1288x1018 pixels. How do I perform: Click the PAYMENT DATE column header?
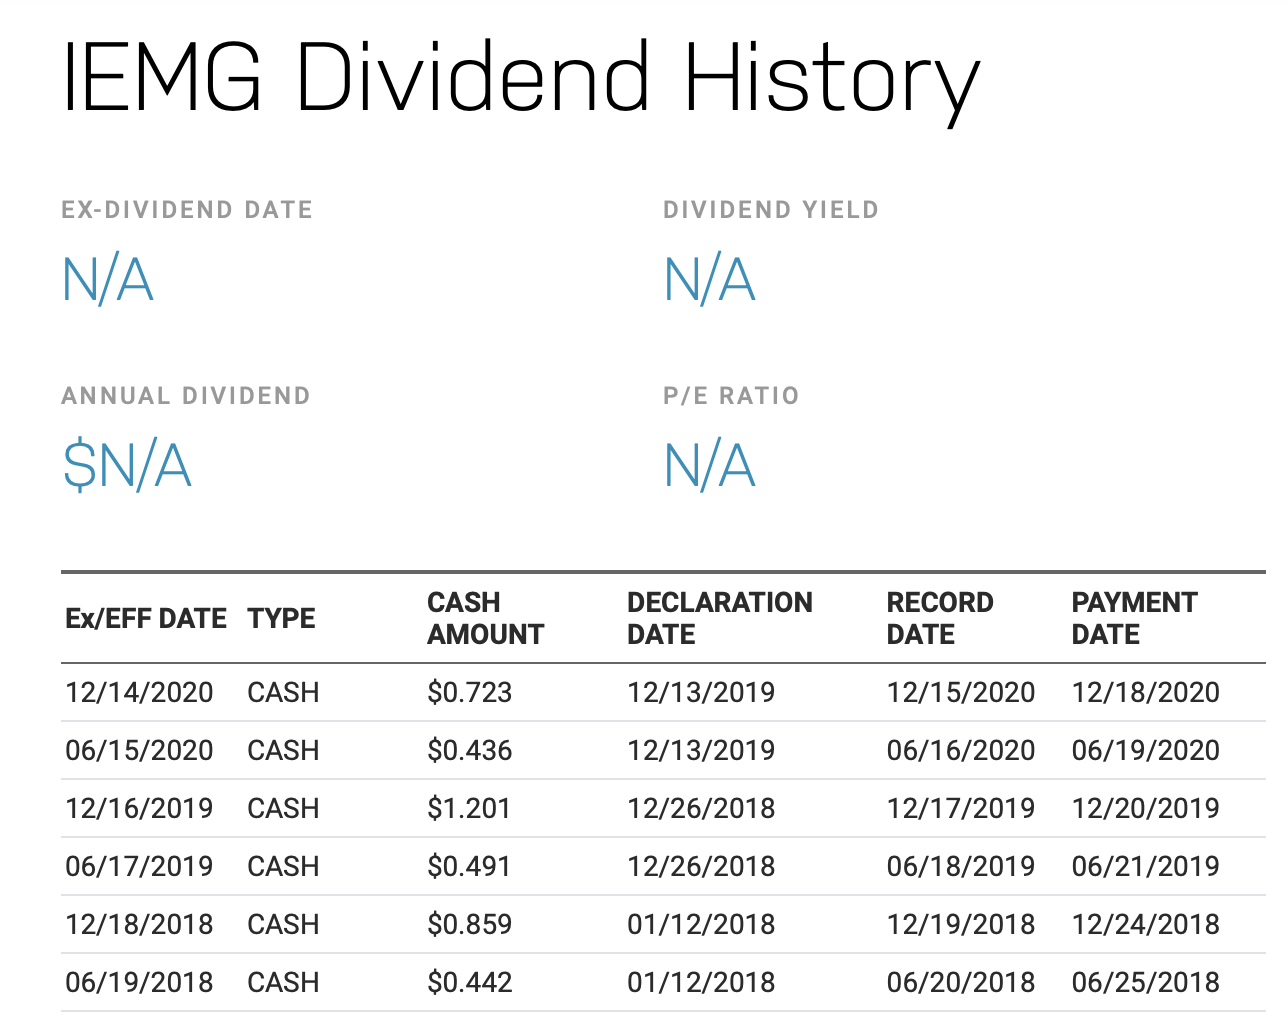pos(1134,618)
